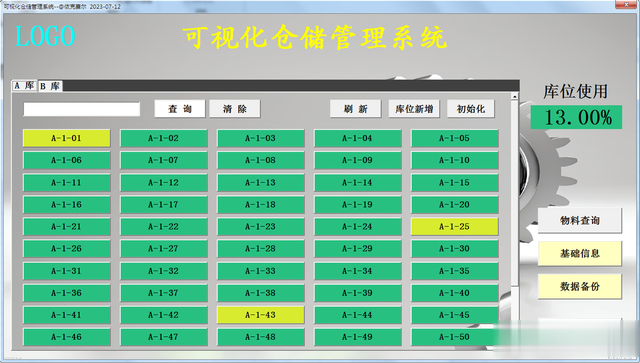Click the 13.00% usage display
This screenshot has height=363, width=640.
576,118
